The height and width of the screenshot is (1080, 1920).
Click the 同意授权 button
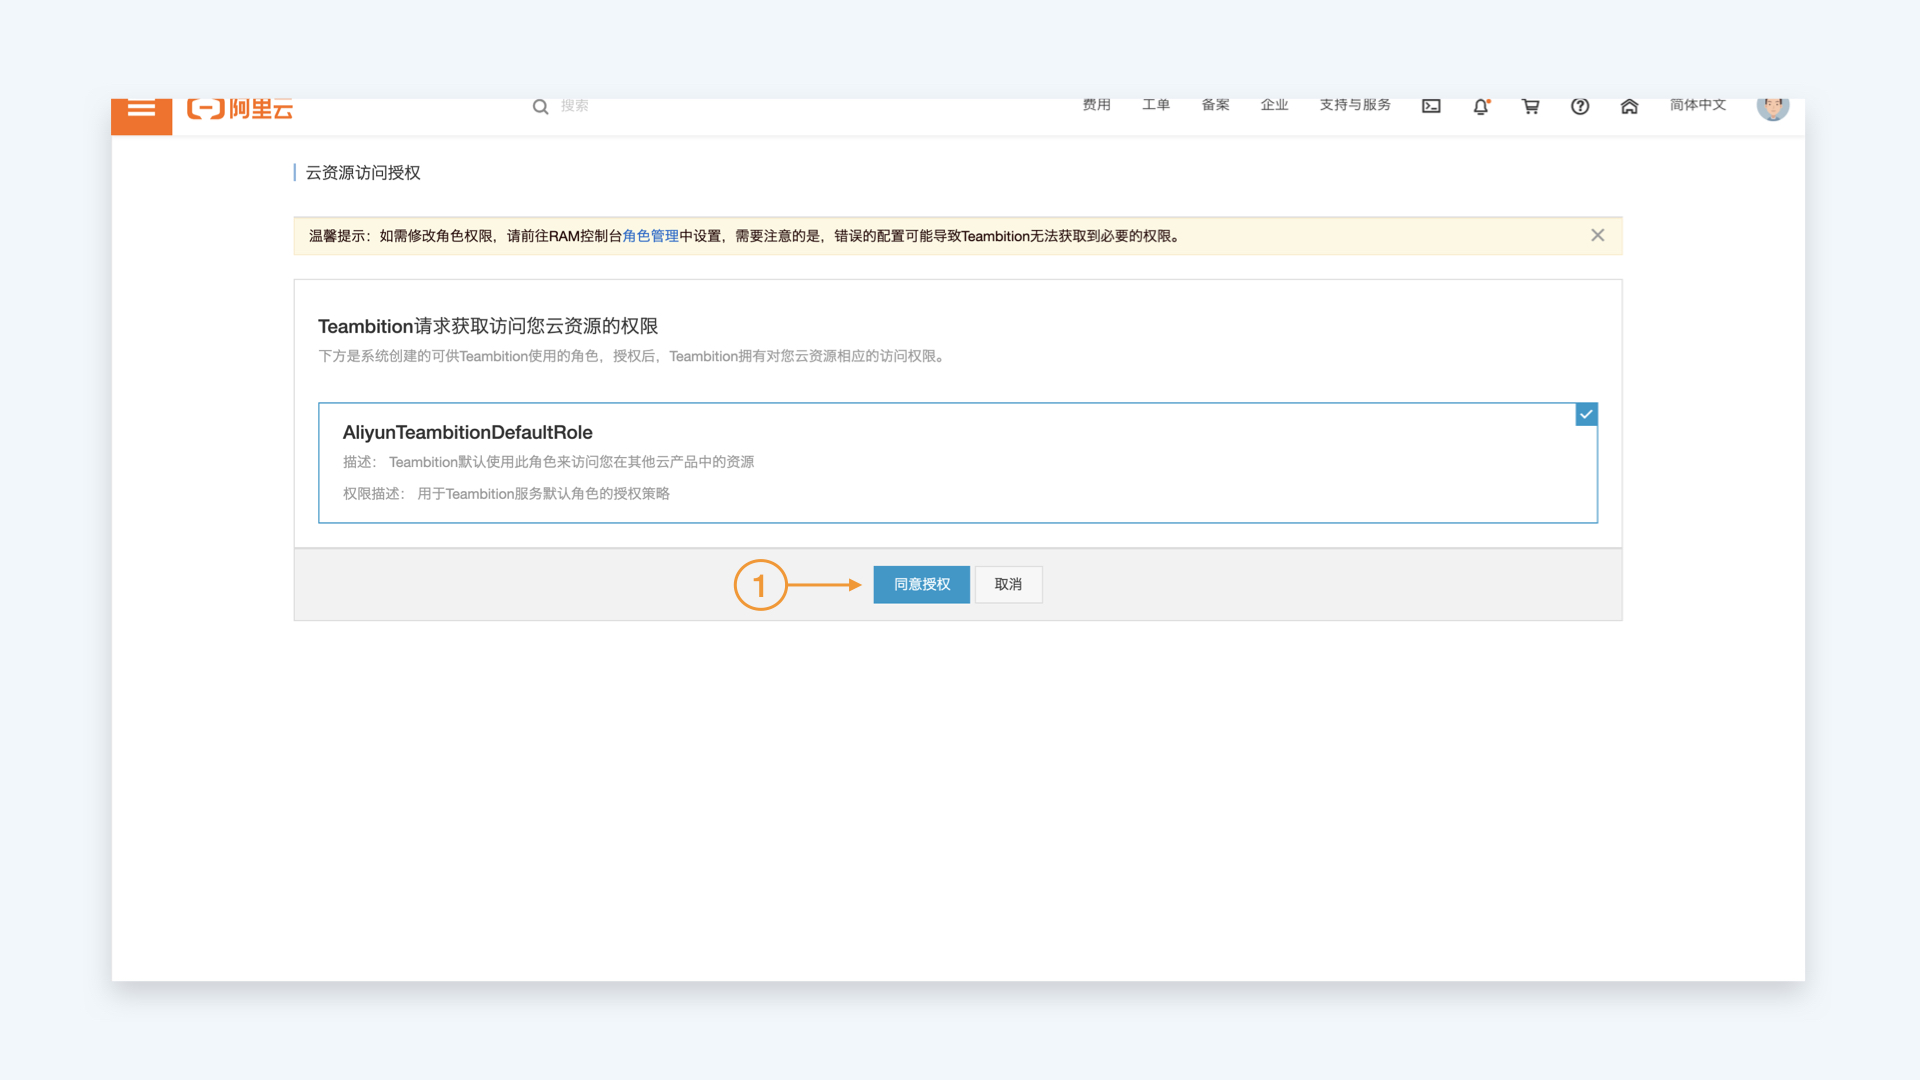[922, 584]
